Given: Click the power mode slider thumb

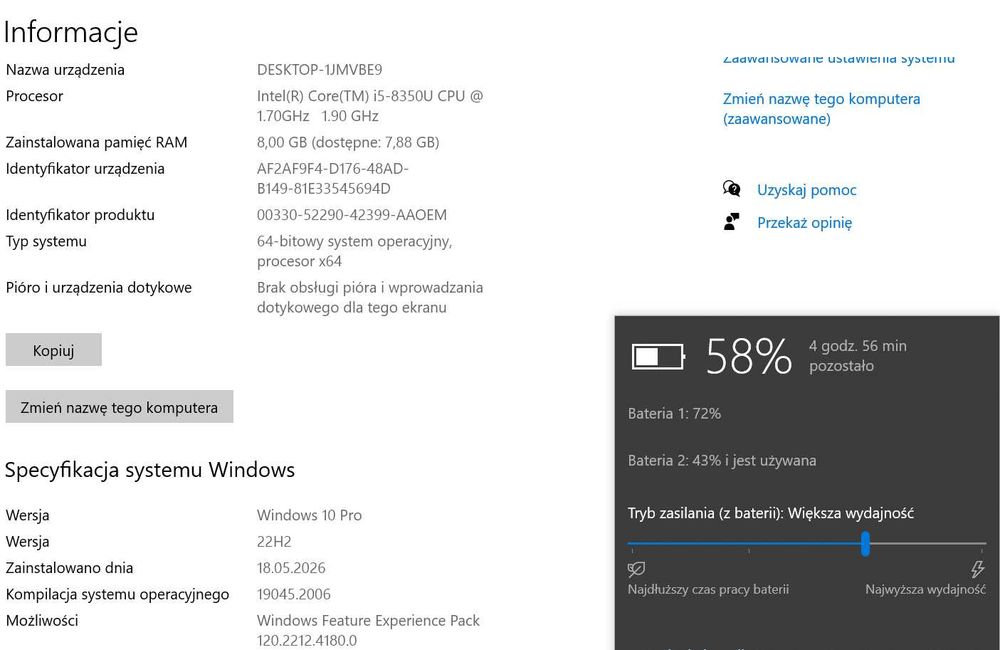Looking at the screenshot, I should pos(865,543).
